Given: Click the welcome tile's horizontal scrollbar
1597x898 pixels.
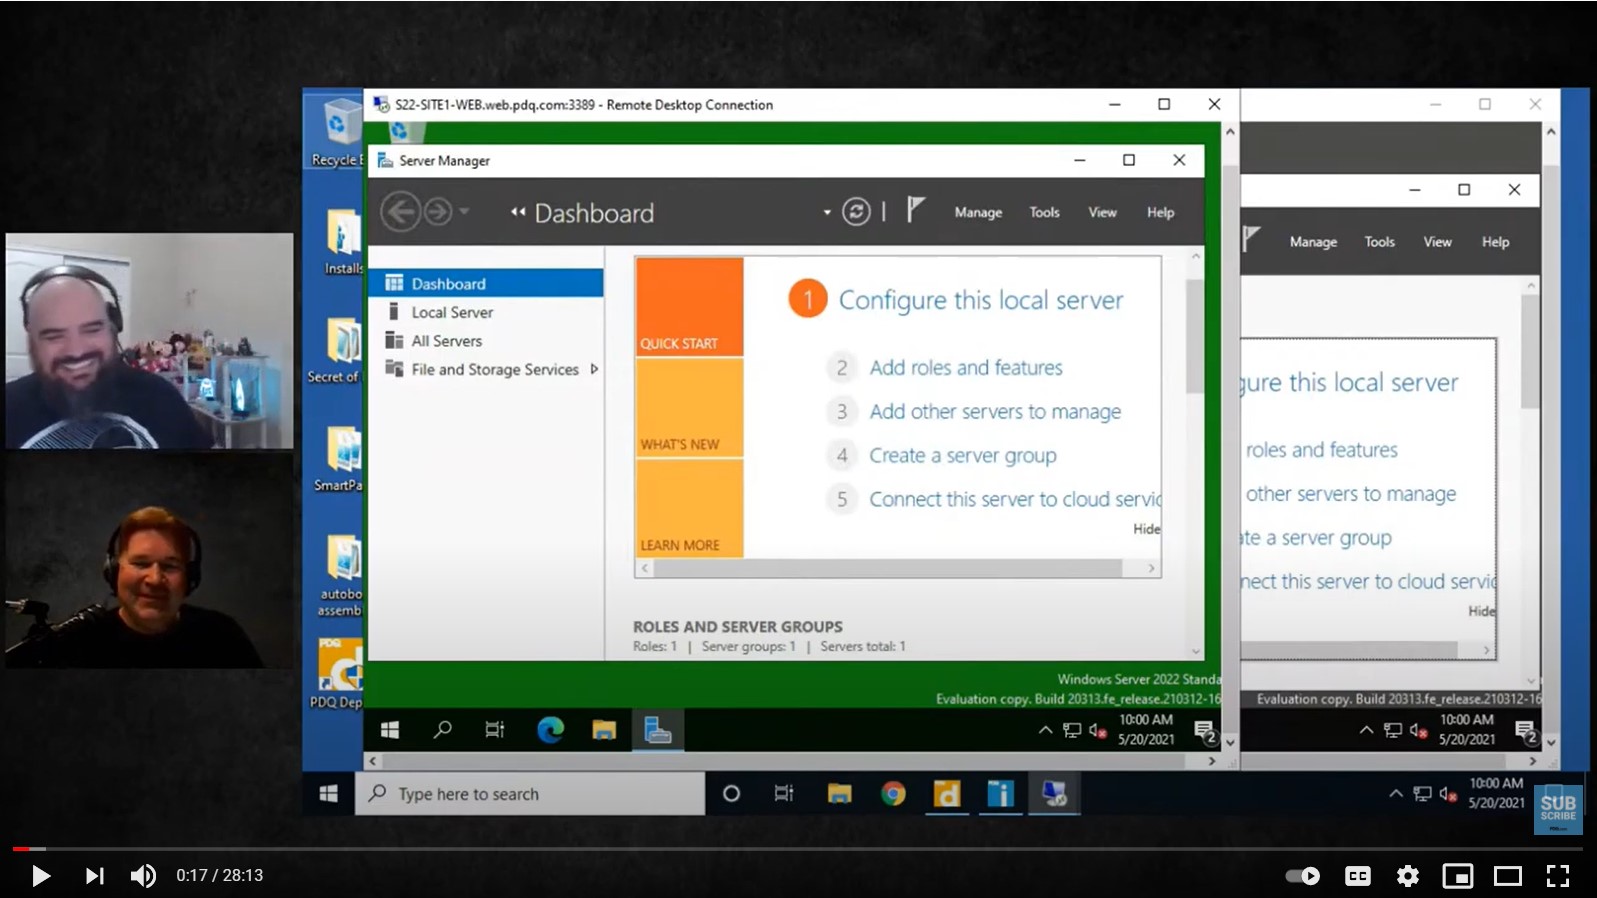Looking at the screenshot, I should coord(887,568).
